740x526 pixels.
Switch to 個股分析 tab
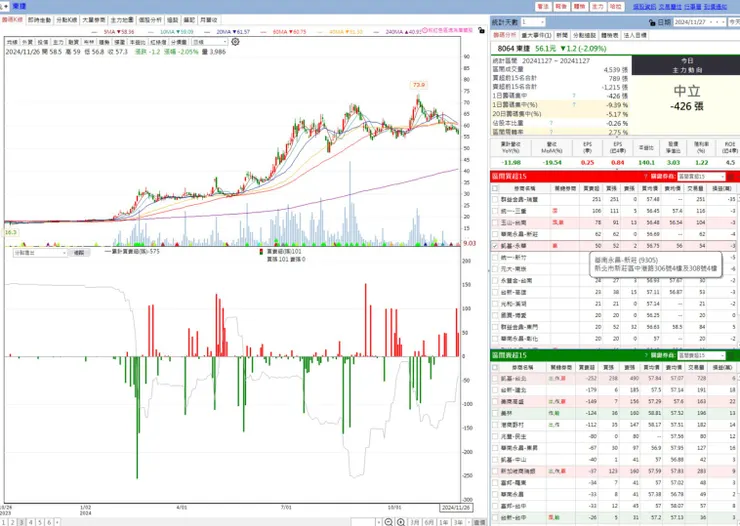(x=150, y=20)
